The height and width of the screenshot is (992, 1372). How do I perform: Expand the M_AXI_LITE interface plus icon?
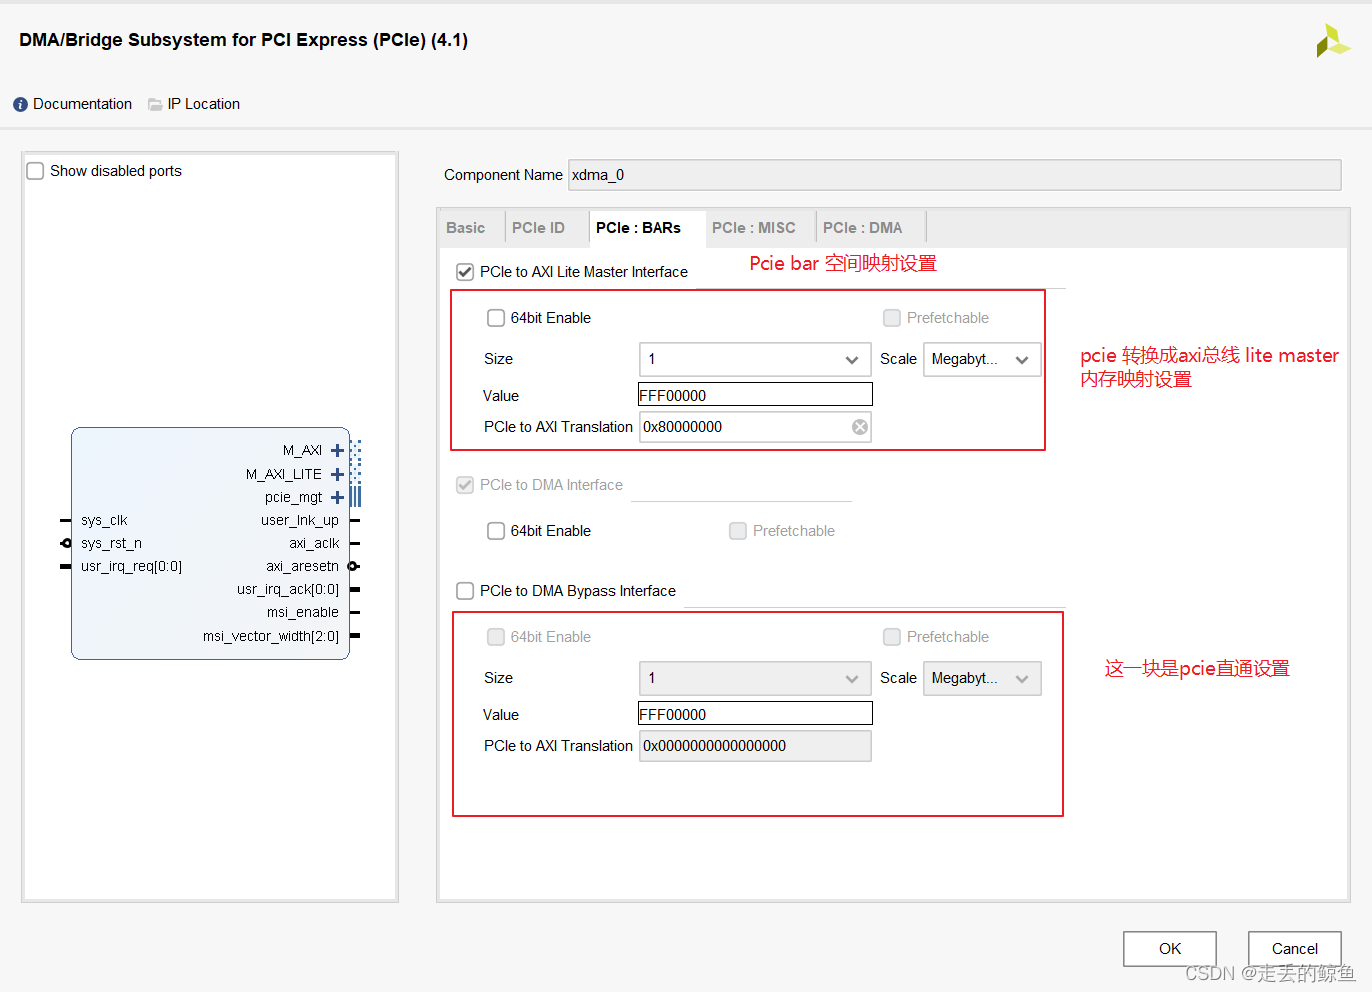[337, 474]
